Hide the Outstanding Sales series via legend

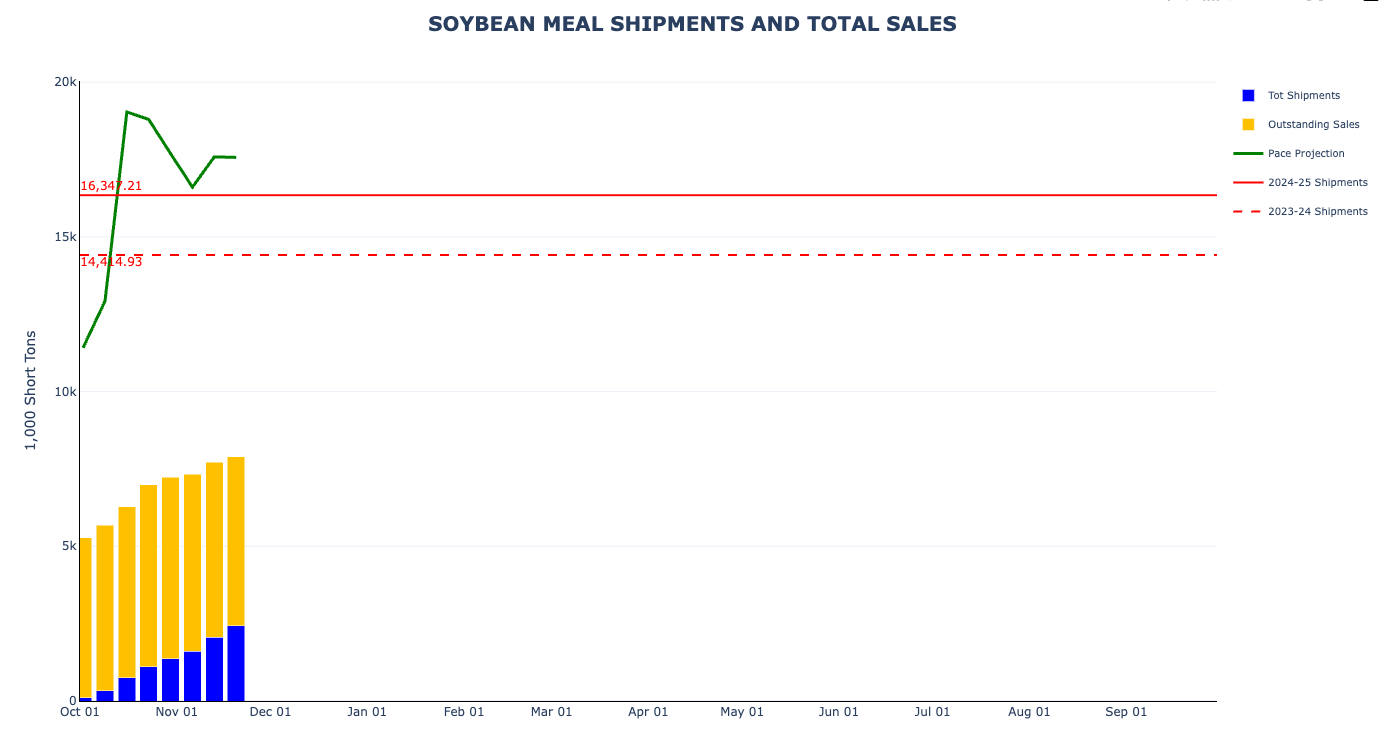(x=1313, y=125)
